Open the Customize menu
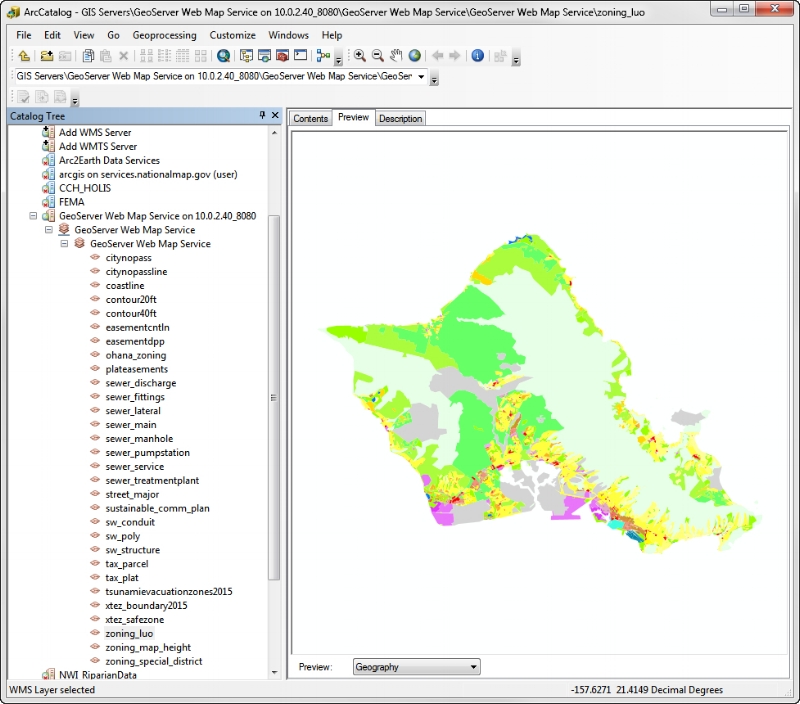 point(232,35)
